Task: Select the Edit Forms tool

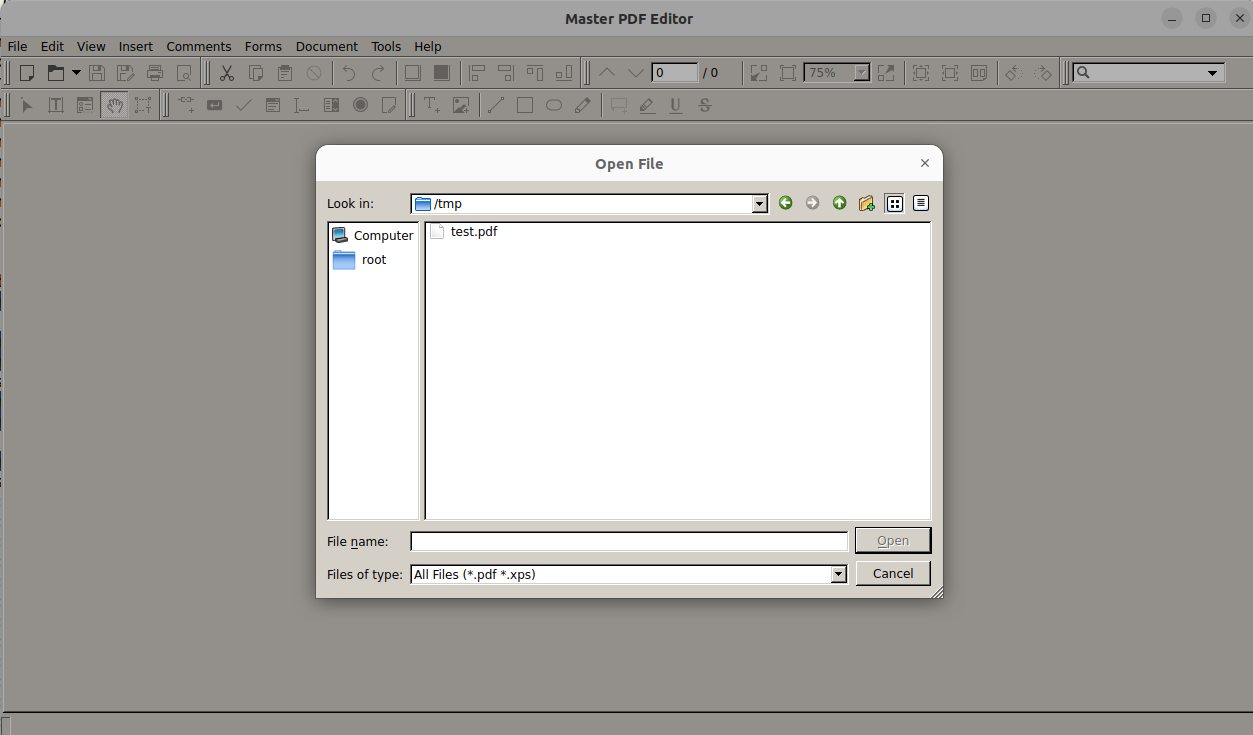Action: click(85, 105)
